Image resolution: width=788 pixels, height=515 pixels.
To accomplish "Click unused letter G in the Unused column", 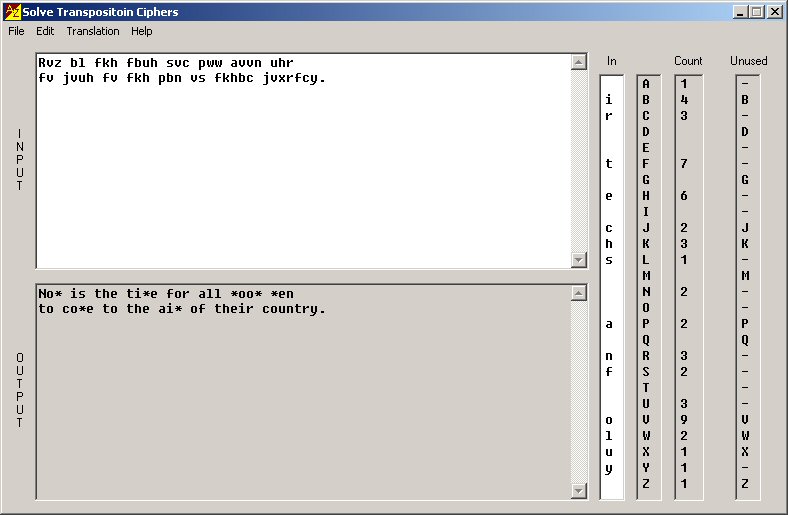I will (x=745, y=179).
